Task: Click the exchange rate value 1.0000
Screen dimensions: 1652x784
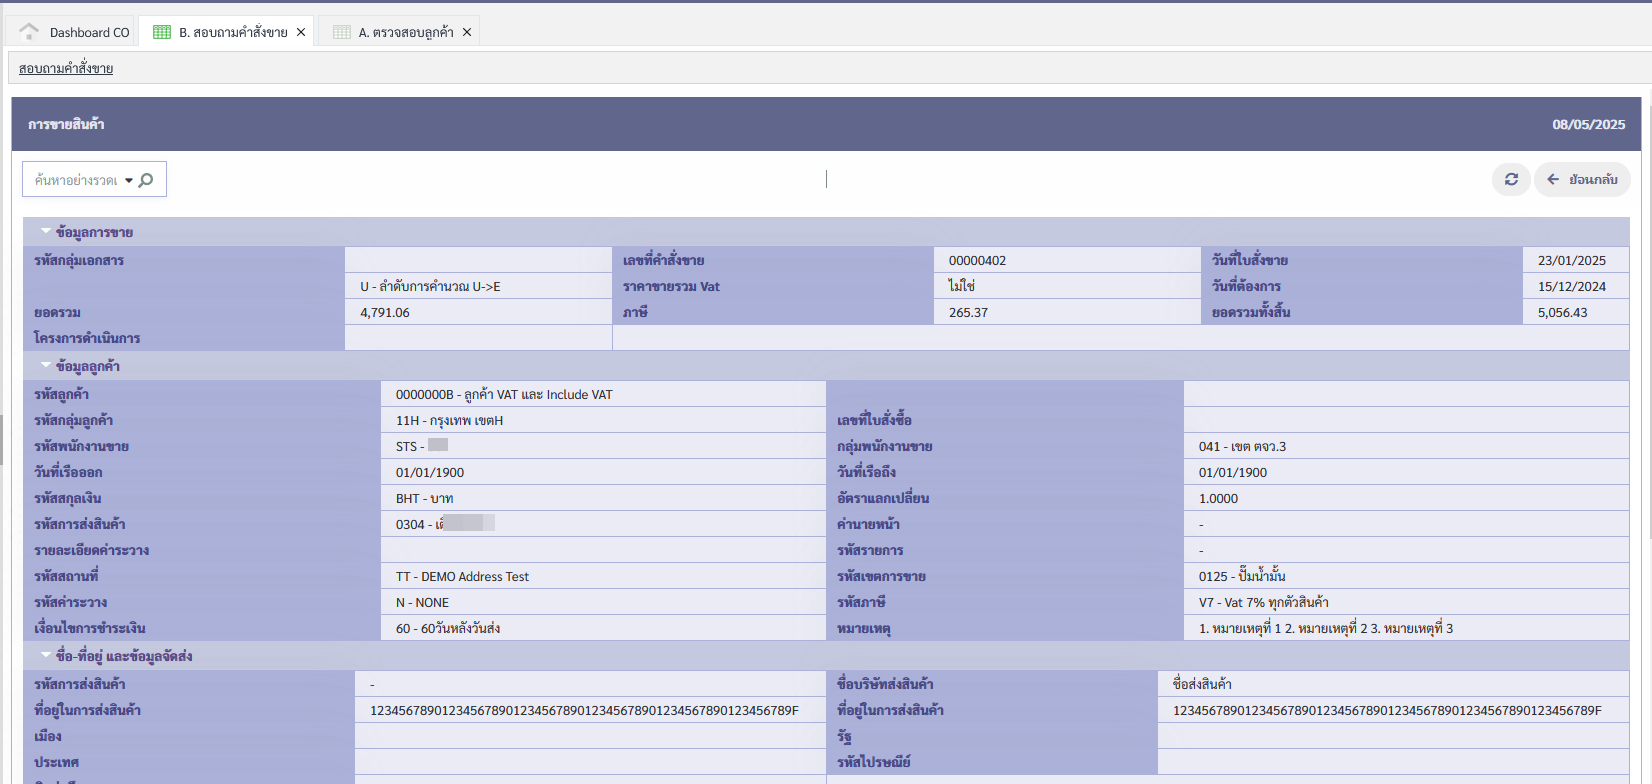Action: [1218, 498]
